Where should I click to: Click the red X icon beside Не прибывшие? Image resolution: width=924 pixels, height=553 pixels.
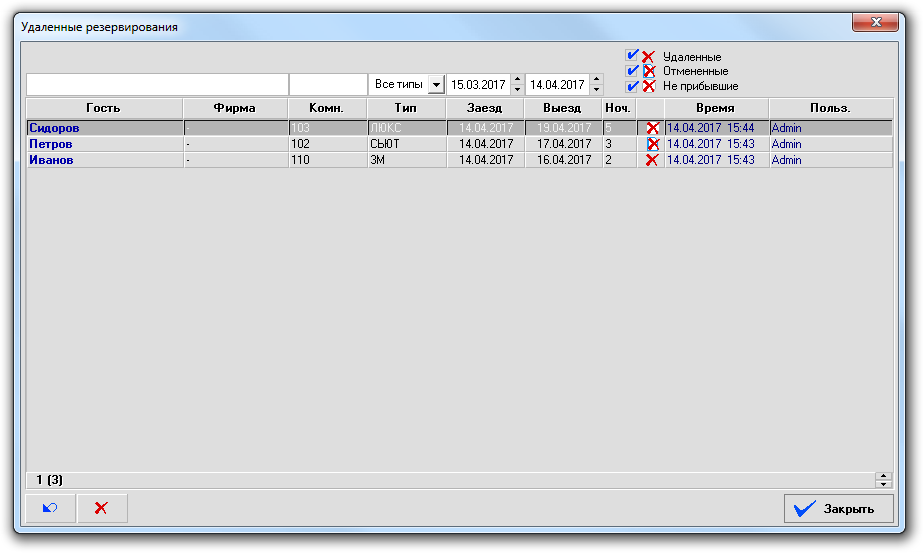point(648,87)
